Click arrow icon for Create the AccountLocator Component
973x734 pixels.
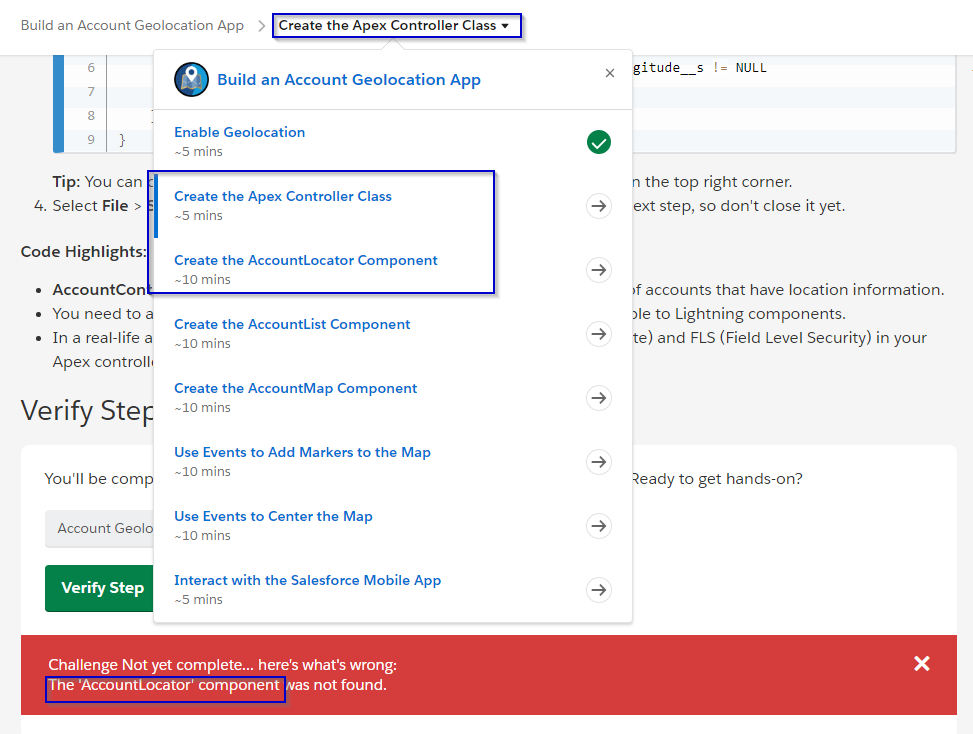598,270
